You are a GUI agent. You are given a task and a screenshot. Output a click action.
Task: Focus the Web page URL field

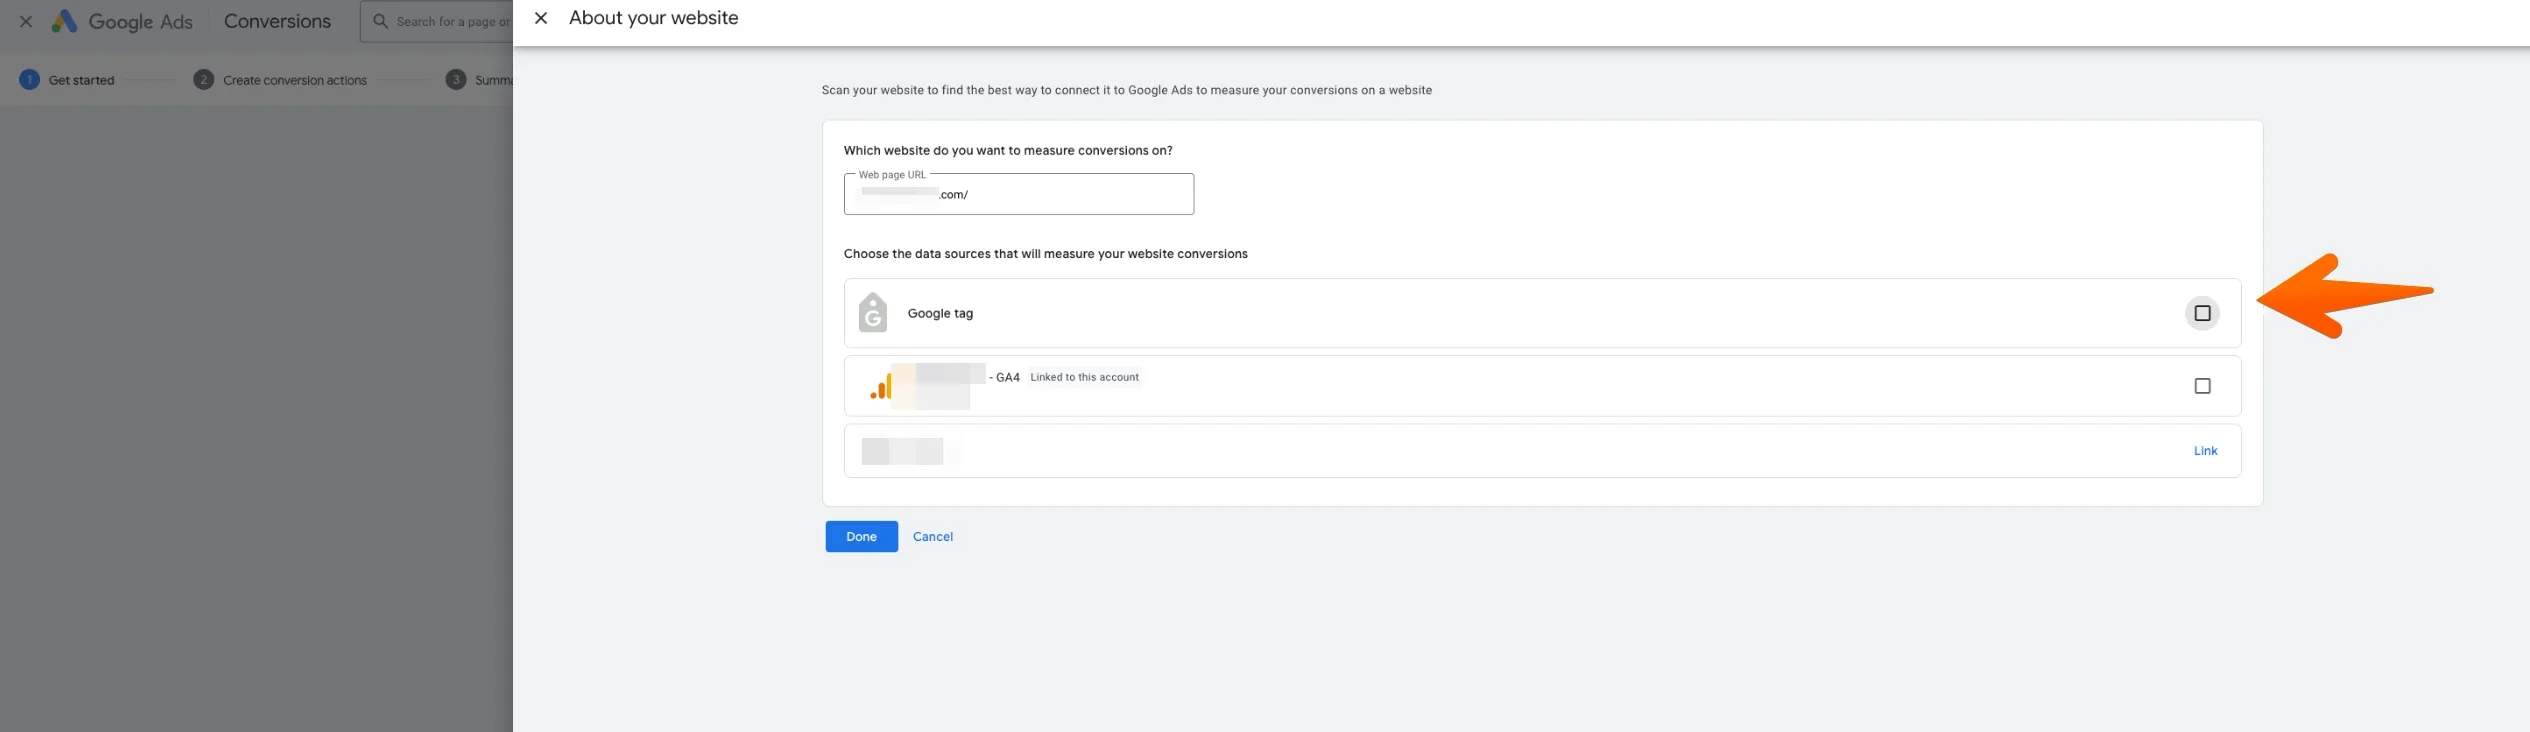point(1019,194)
